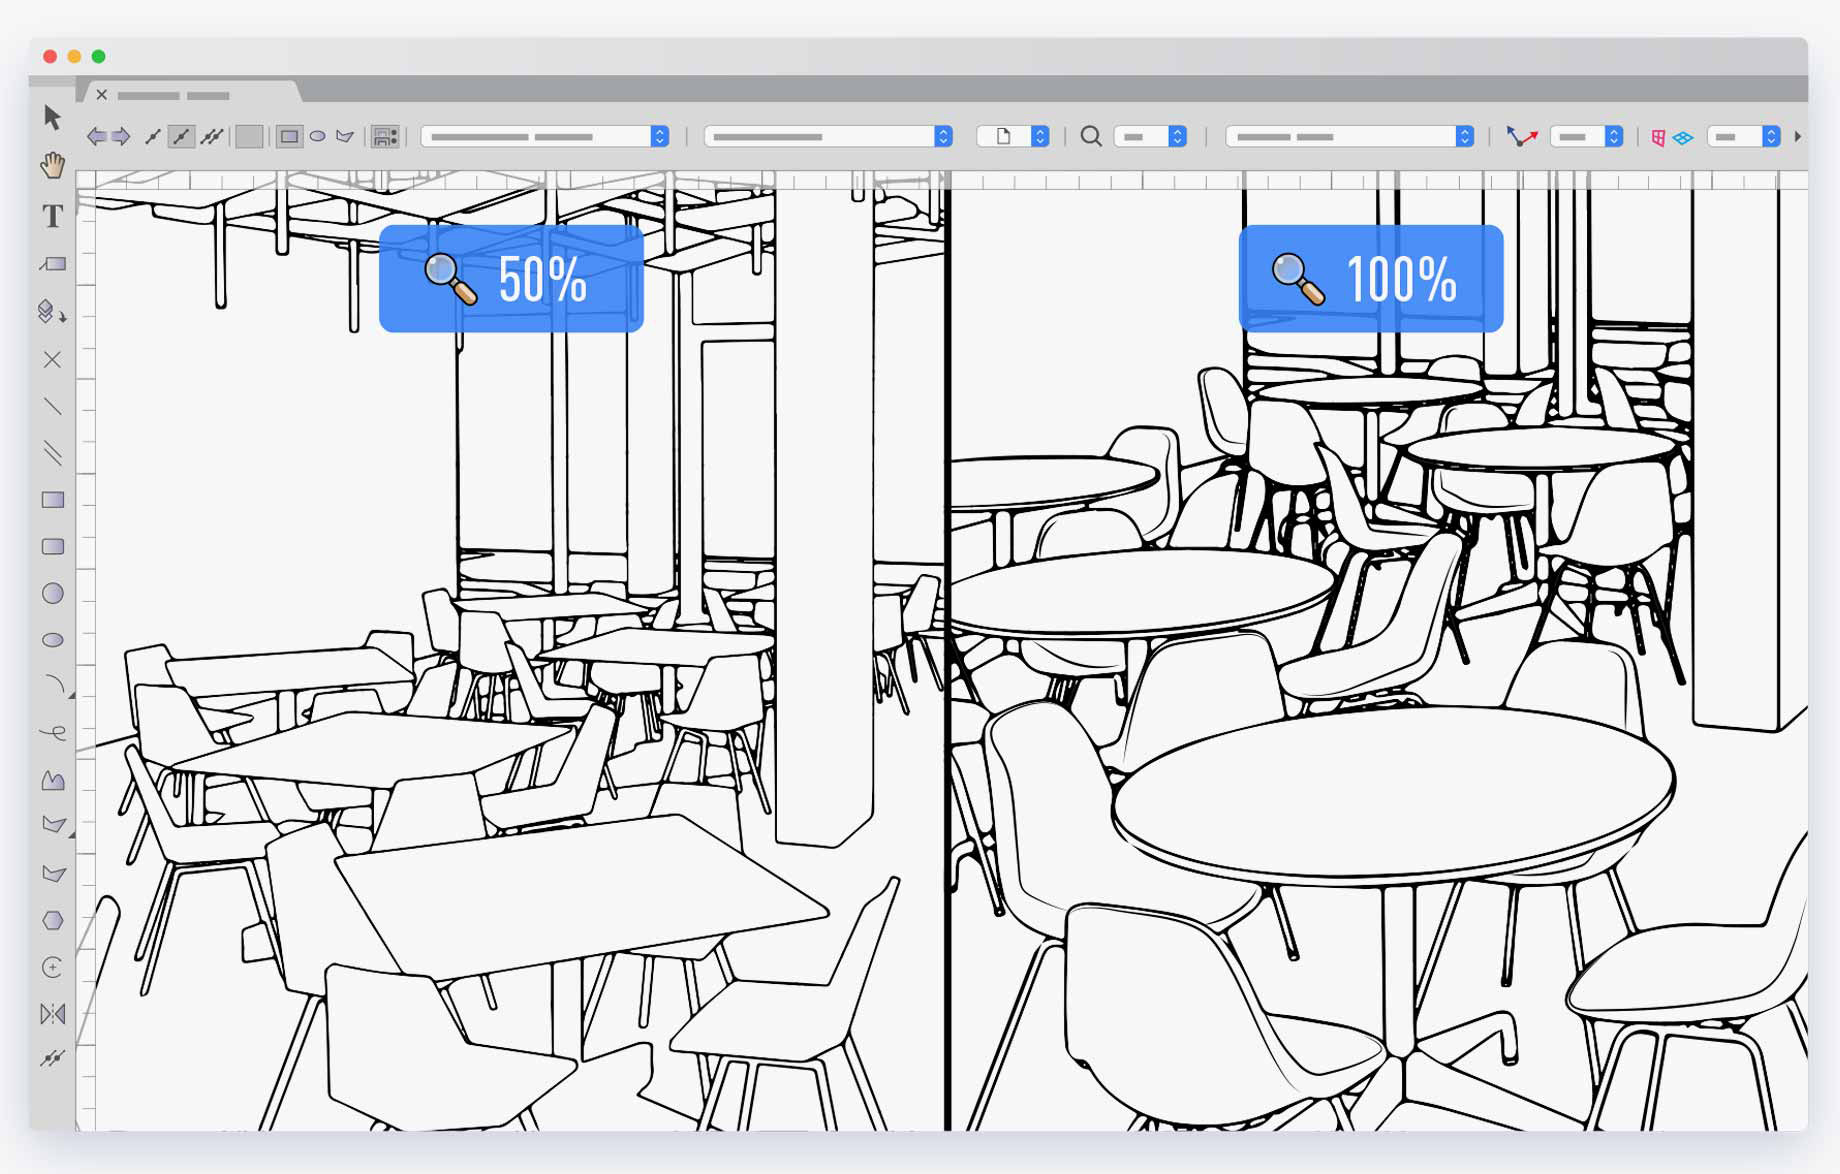Select the Arc tool
This screenshot has width=1840, height=1174.
click(54, 686)
